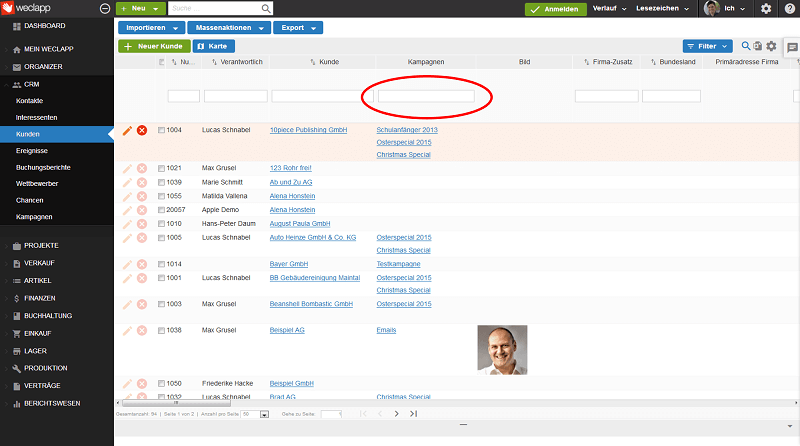
Task: Expand the Lesezeichen menu
Action: tap(662, 9)
